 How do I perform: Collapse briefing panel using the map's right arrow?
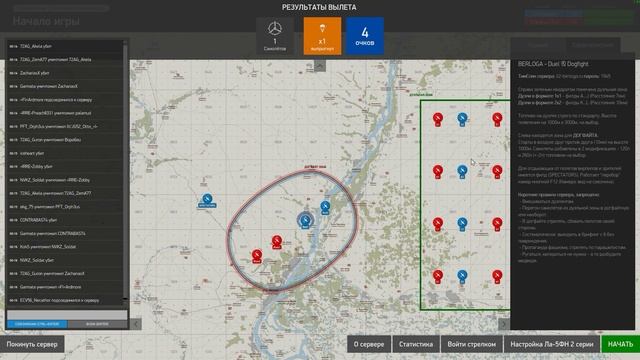pyautogui.click(x=504, y=324)
